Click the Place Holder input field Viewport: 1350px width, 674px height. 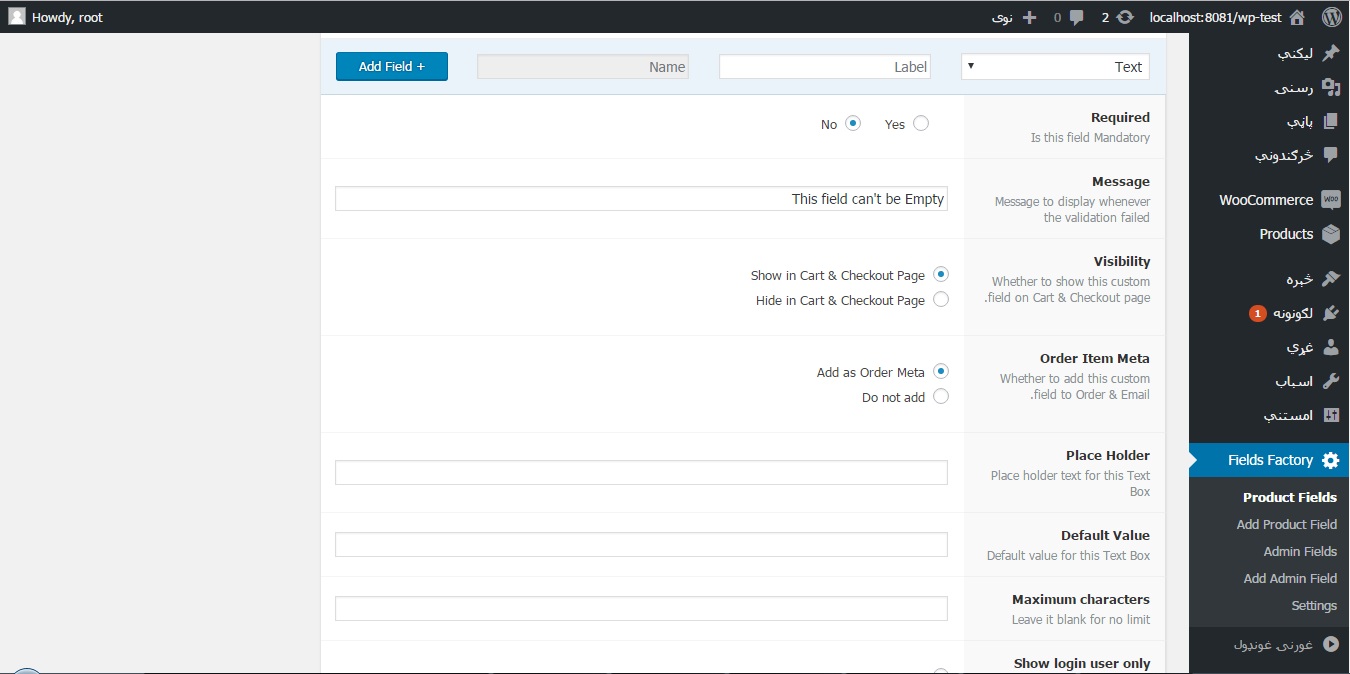(641, 472)
